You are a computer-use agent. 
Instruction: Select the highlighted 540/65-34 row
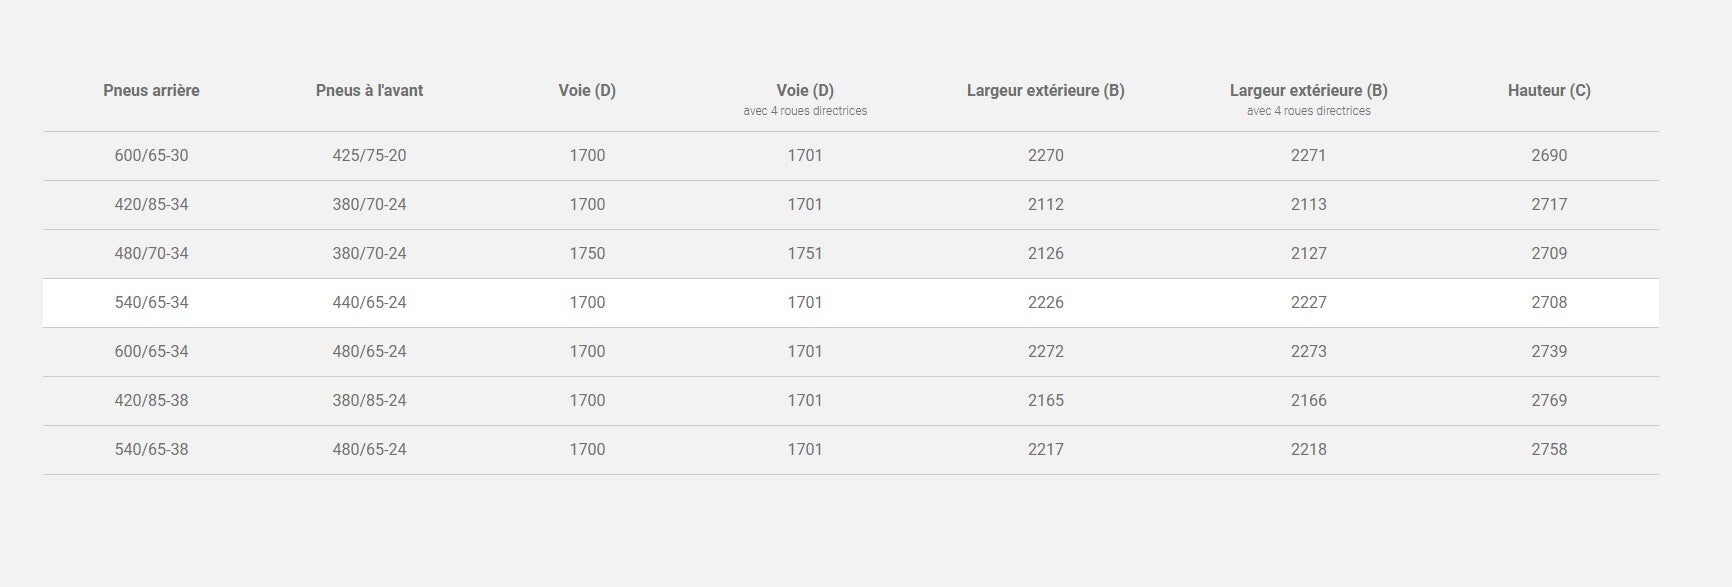[151, 303]
